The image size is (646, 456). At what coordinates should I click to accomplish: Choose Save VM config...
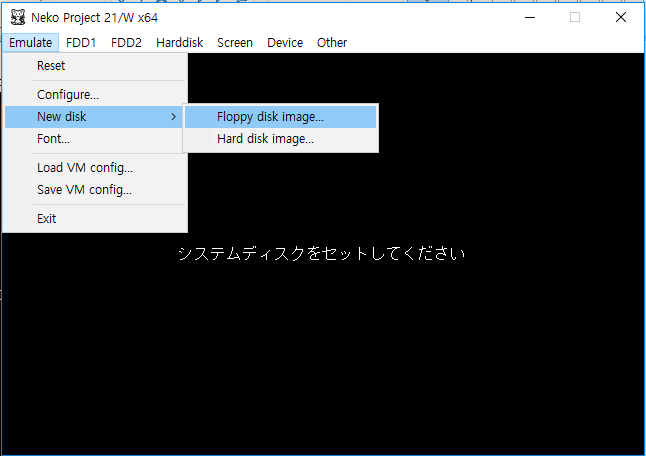pos(94,189)
